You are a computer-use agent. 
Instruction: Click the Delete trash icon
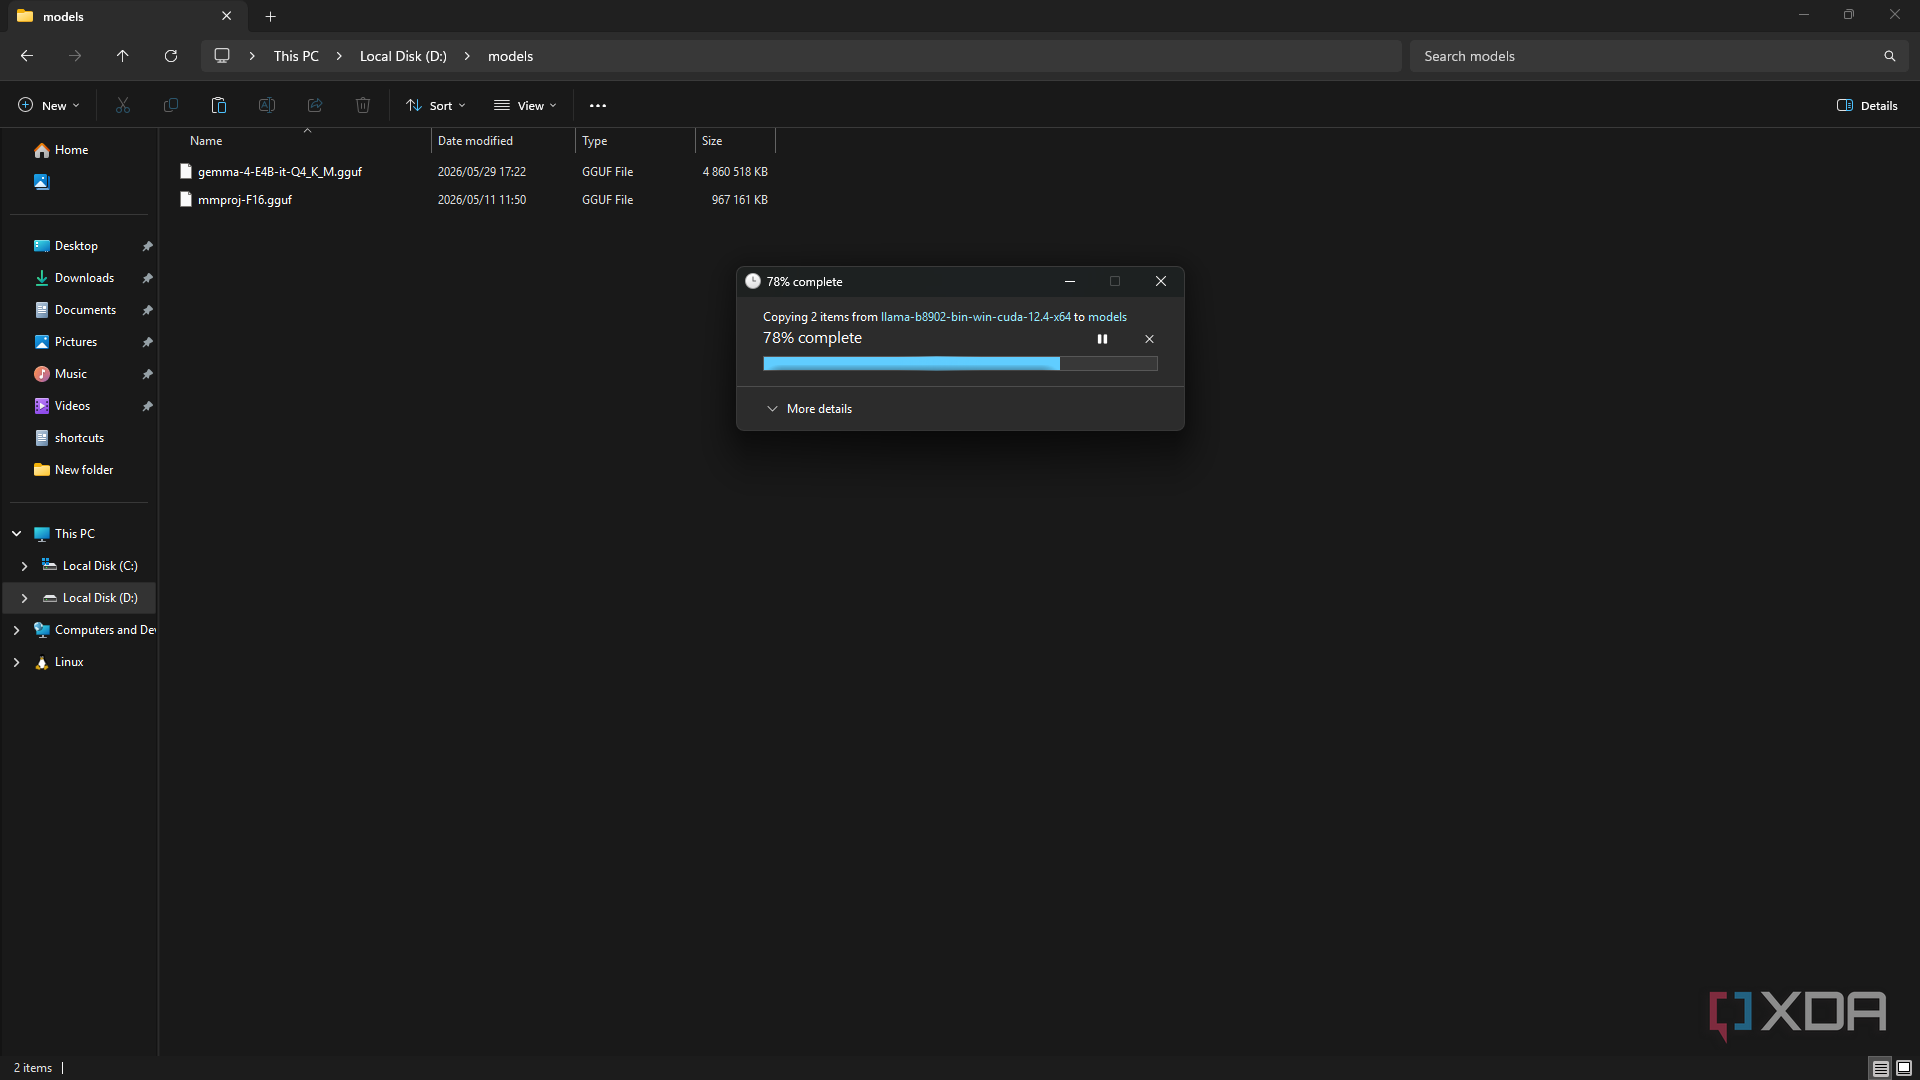pyautogui.click(x=363, y=105)
